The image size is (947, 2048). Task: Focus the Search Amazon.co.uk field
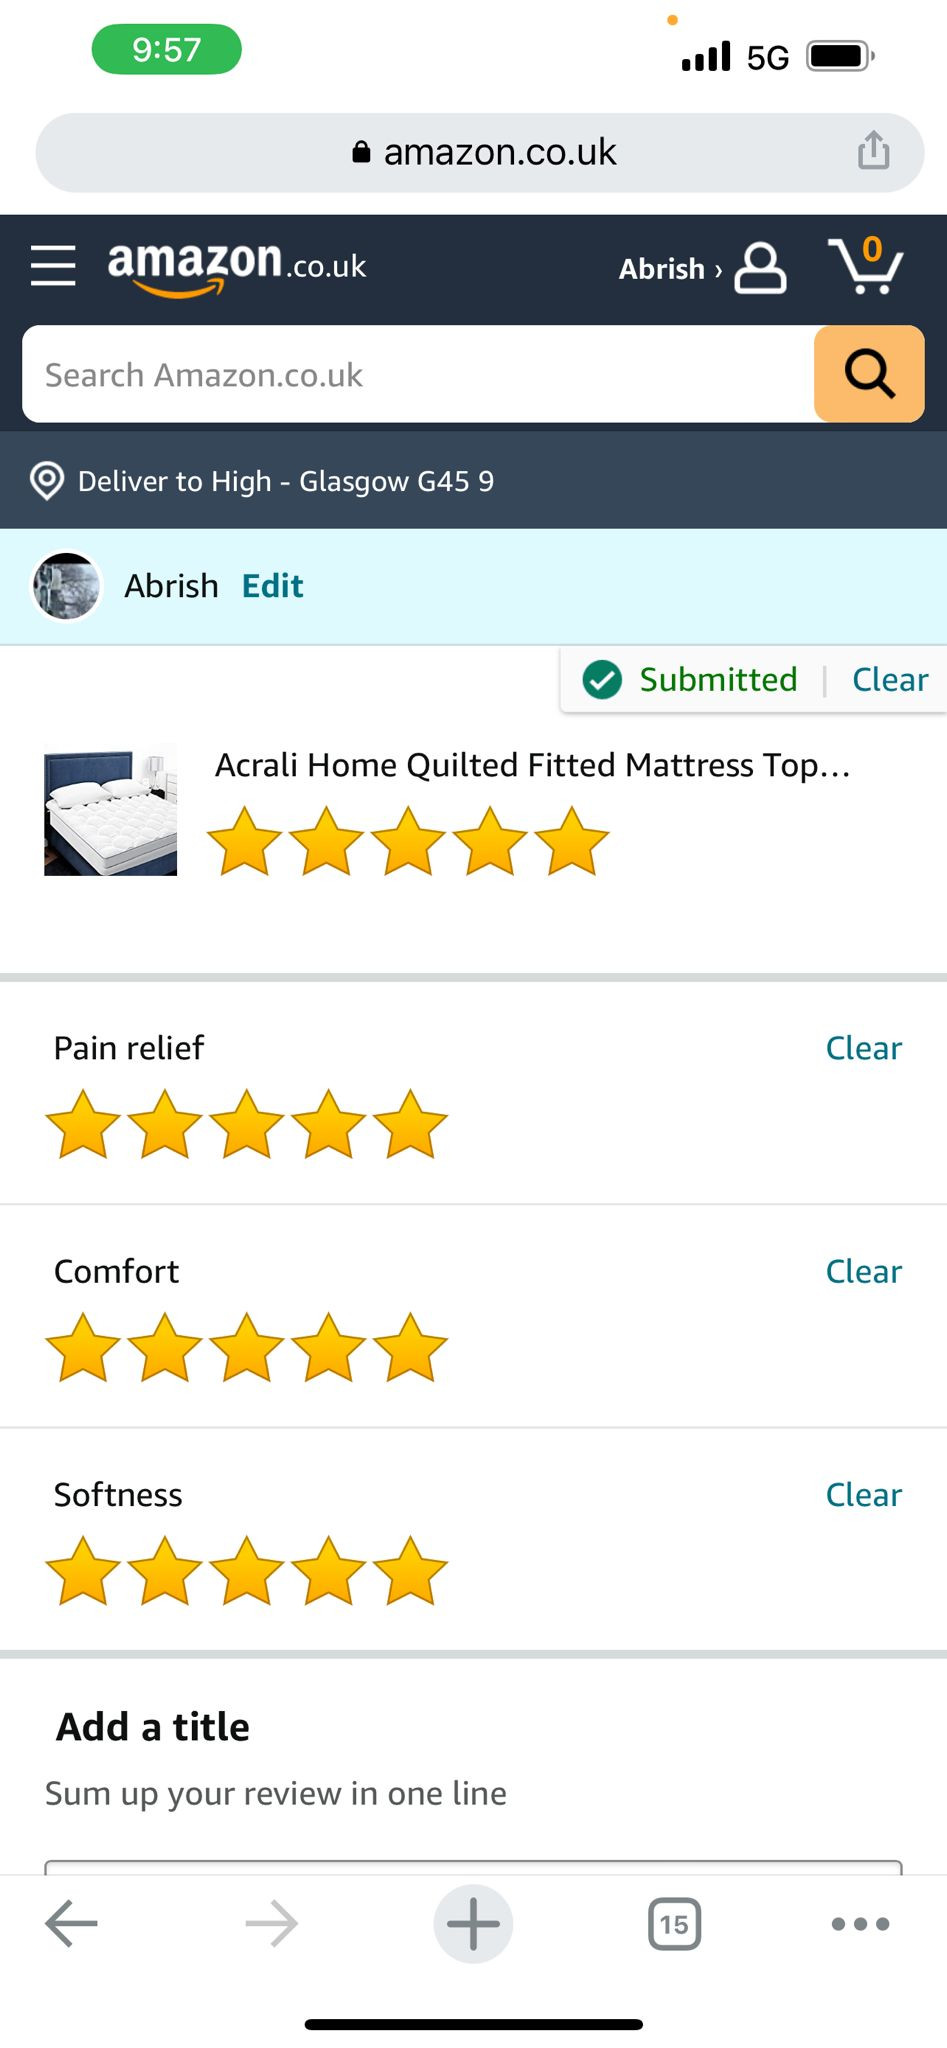418,374
